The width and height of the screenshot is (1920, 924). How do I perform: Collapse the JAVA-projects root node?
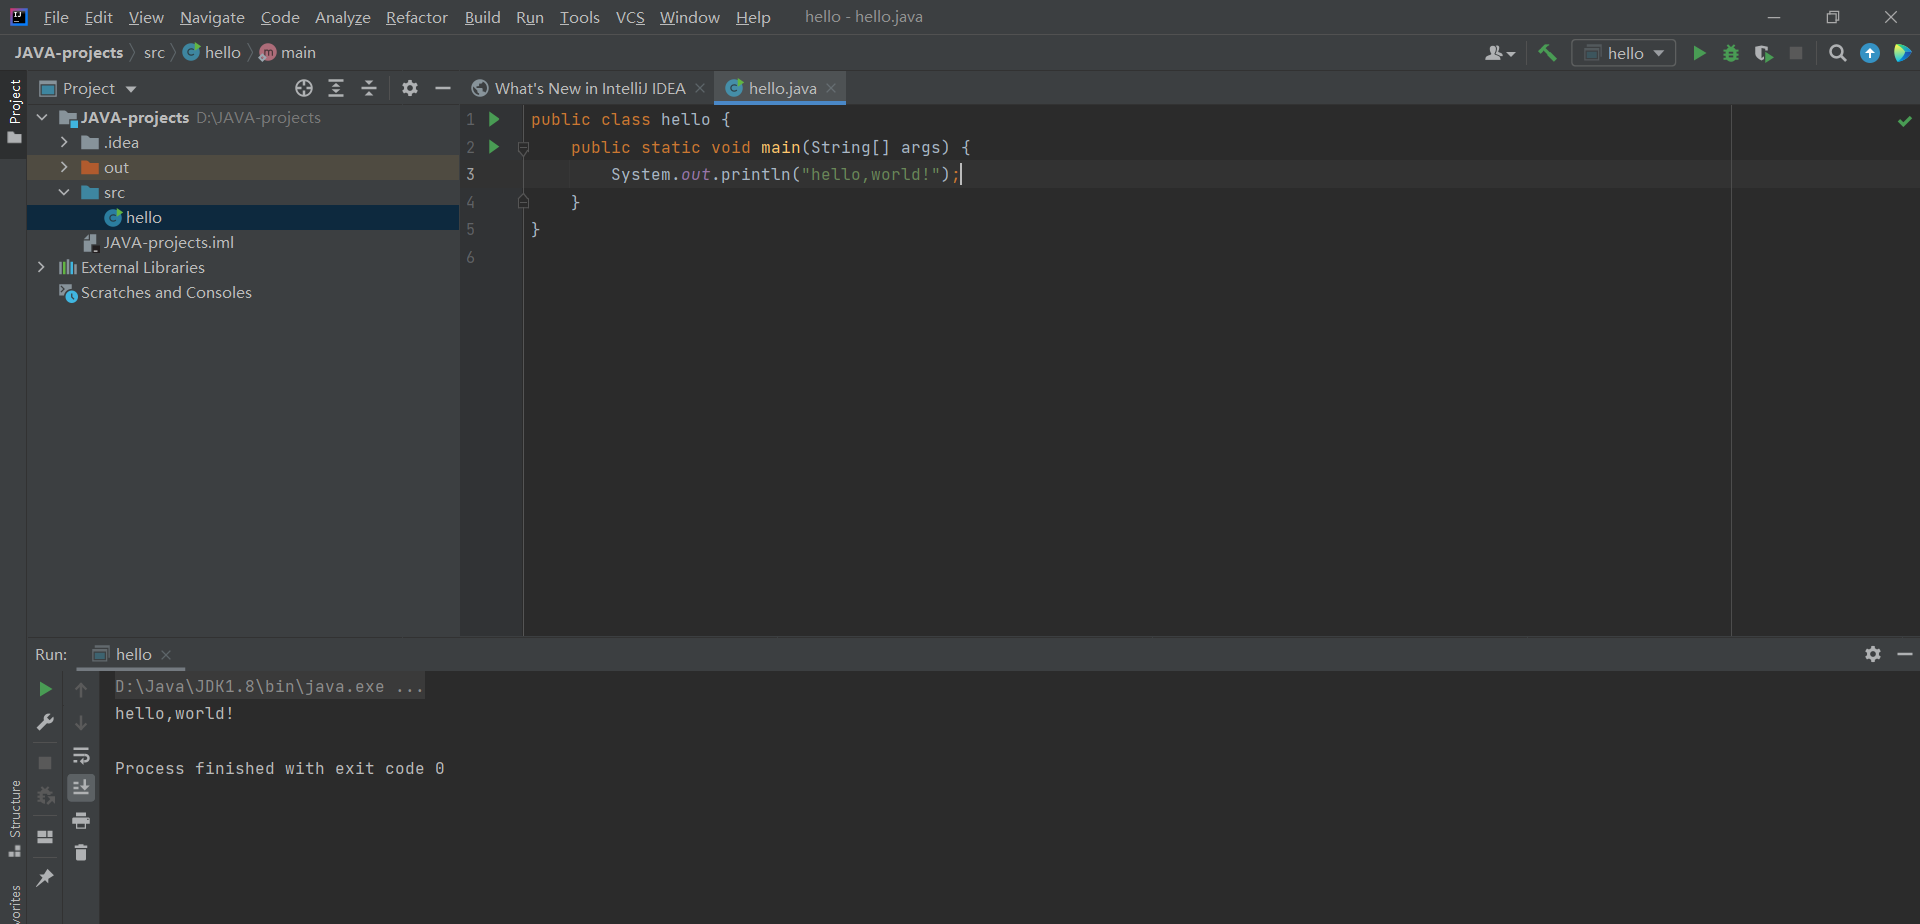tap(42, 117)
